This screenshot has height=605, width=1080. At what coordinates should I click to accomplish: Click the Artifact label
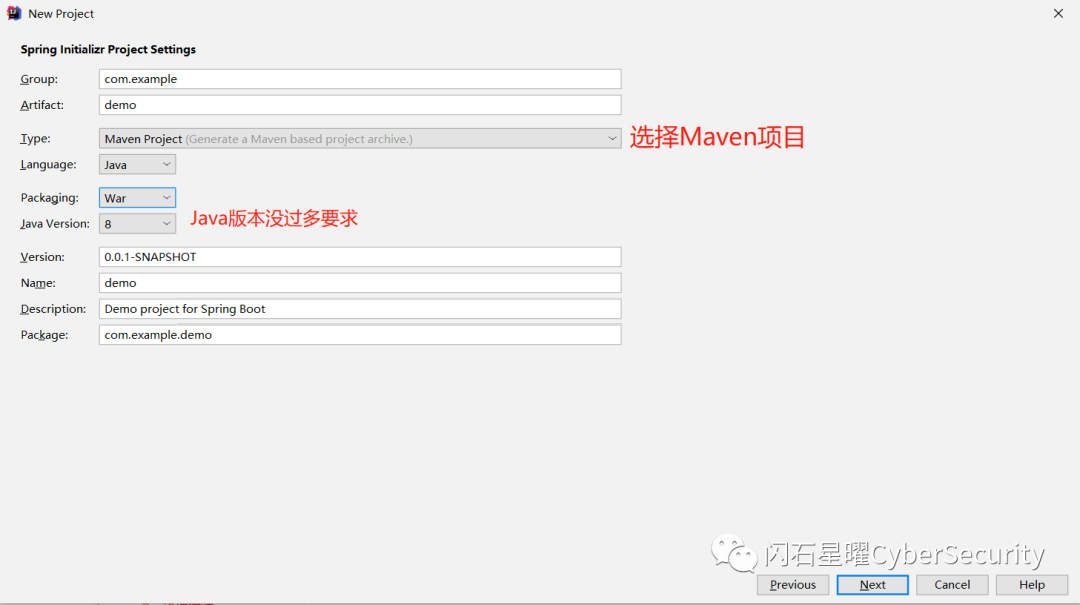(x=42, y=105)
